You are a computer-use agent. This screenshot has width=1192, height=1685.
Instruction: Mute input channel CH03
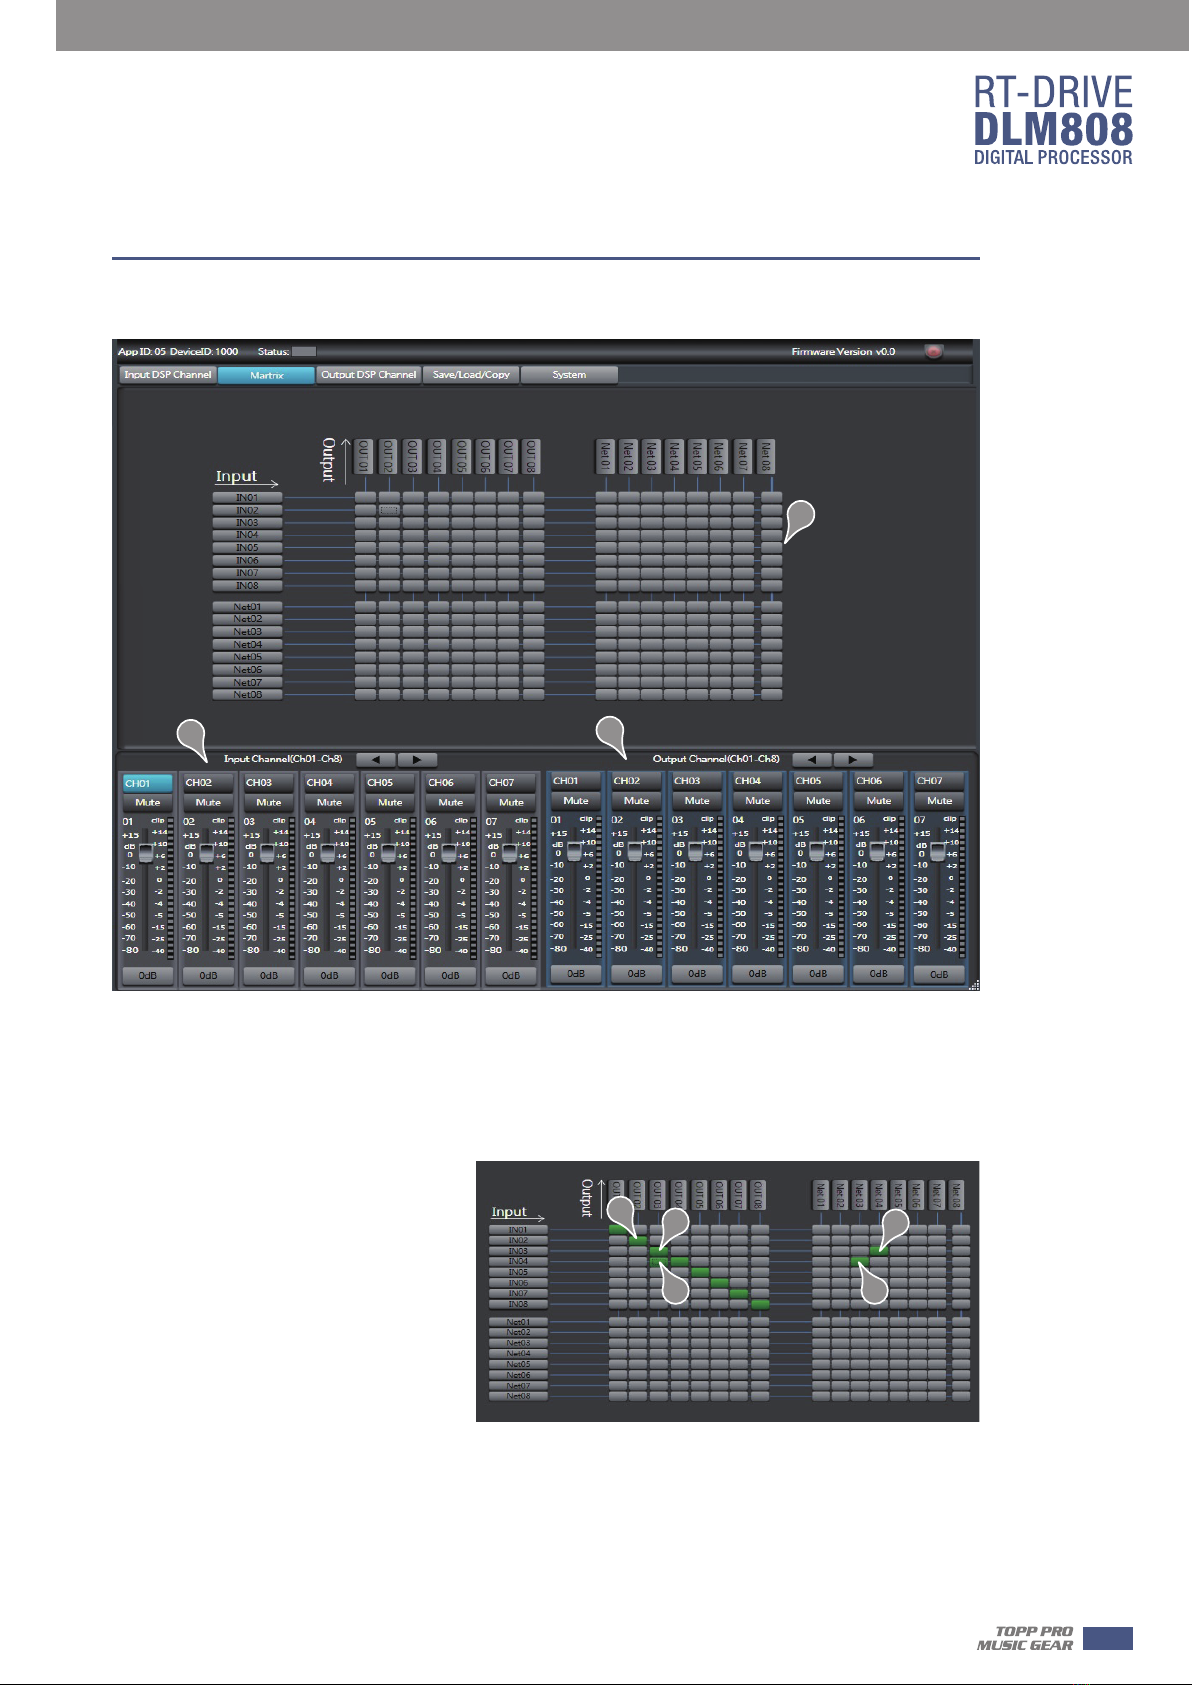pyautogui.click(x=269, y=802)
